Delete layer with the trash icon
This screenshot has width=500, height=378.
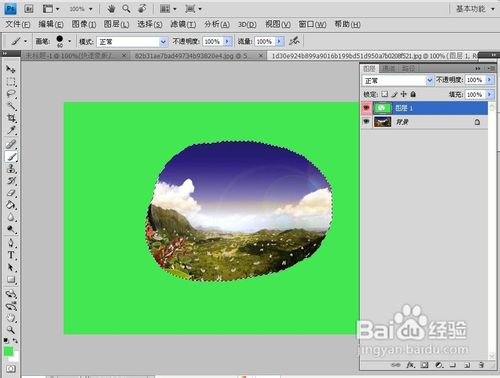pos(481,365)
